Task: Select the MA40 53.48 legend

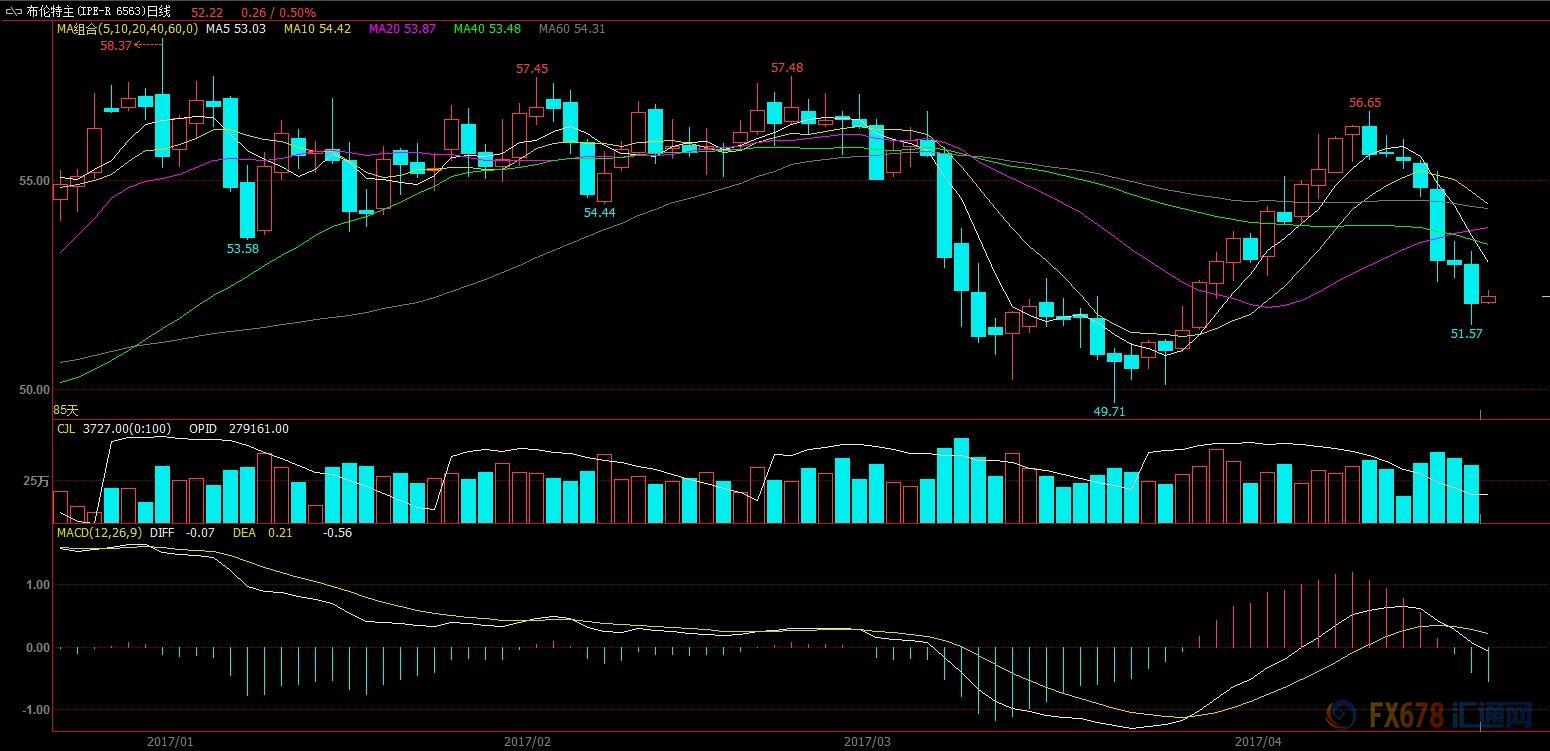Action: coord(487,29)
